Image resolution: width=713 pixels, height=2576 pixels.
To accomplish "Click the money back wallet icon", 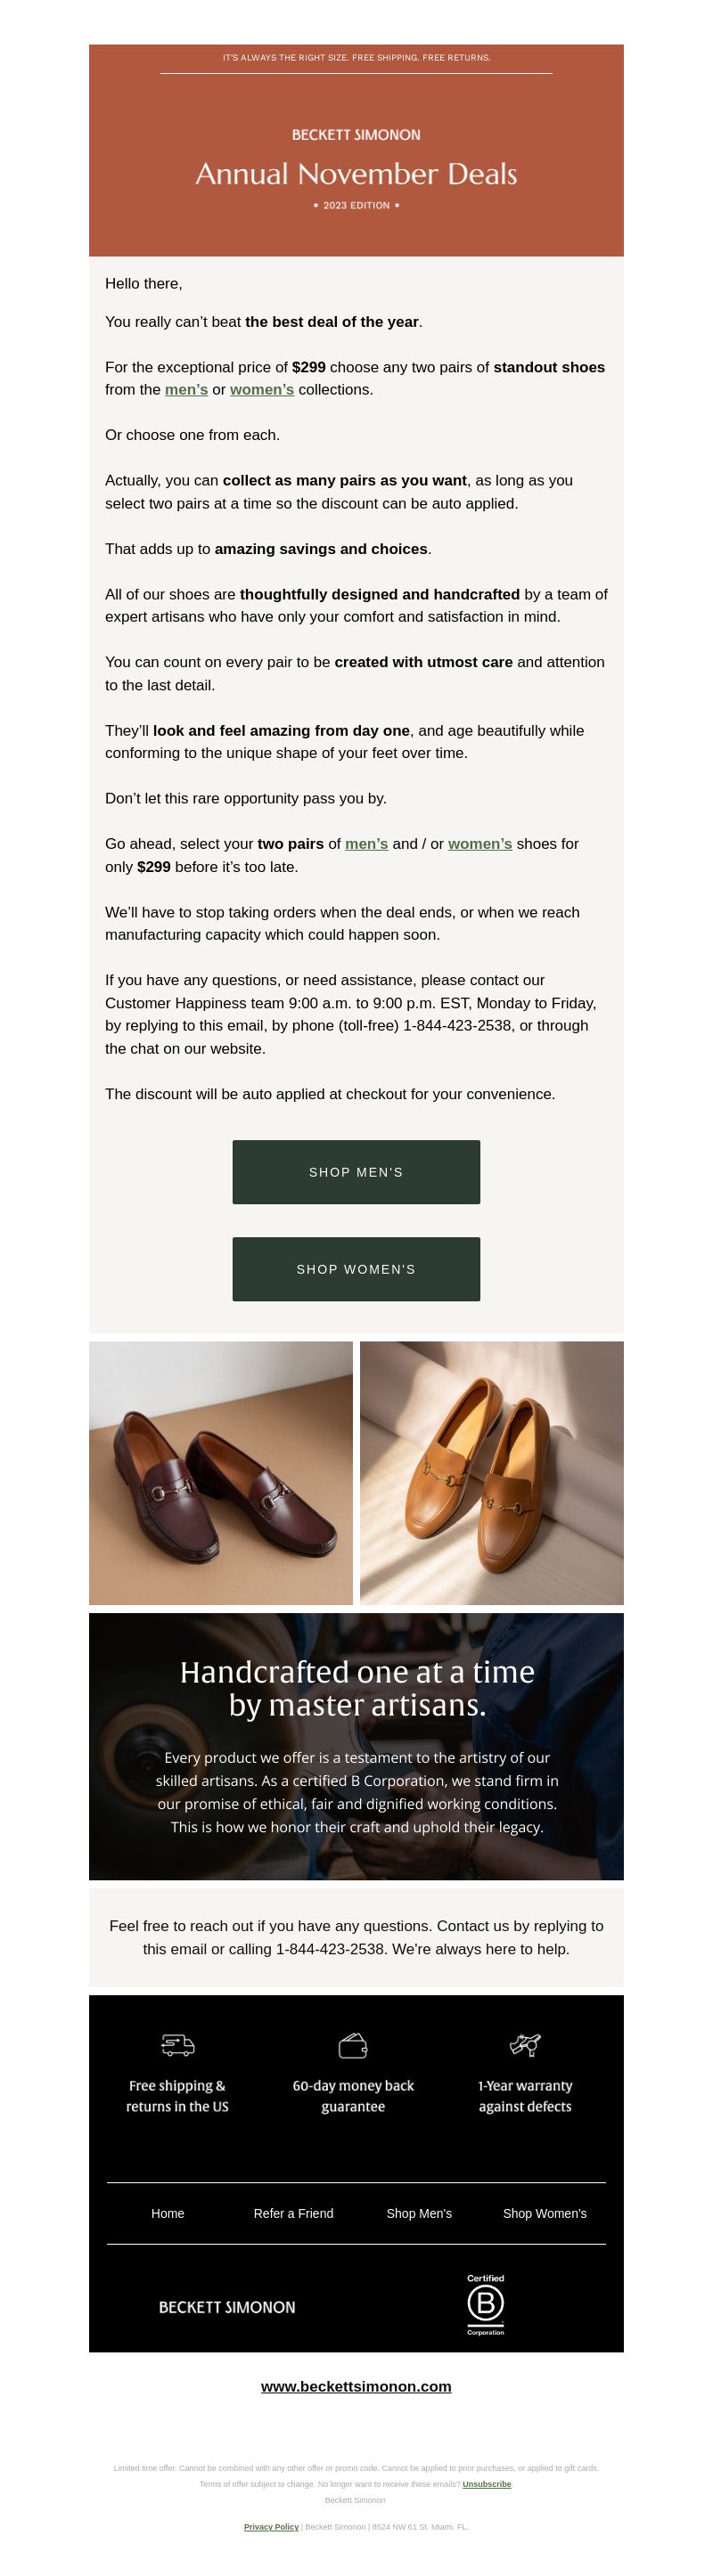I will (x=352, y=2045).
